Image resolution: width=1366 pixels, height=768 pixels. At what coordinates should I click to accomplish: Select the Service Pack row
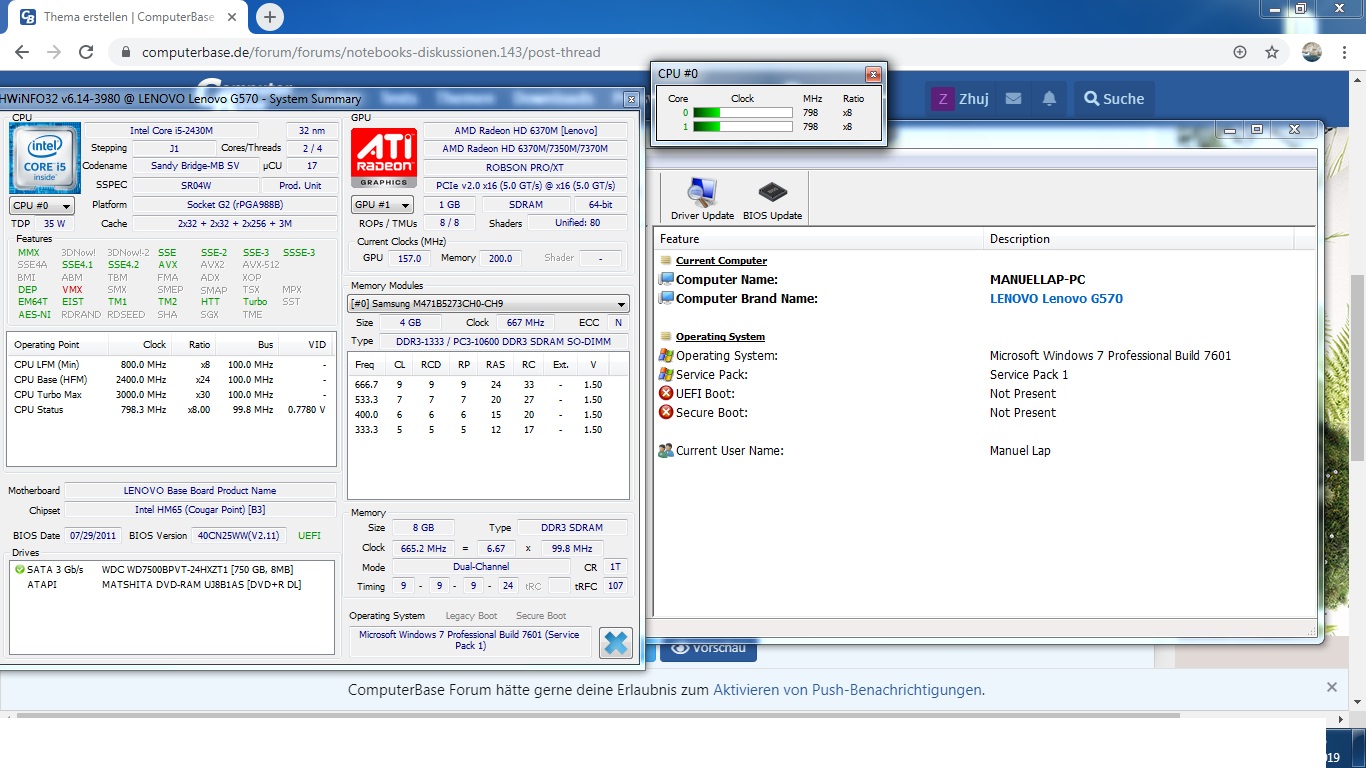(x=985, y=375)
